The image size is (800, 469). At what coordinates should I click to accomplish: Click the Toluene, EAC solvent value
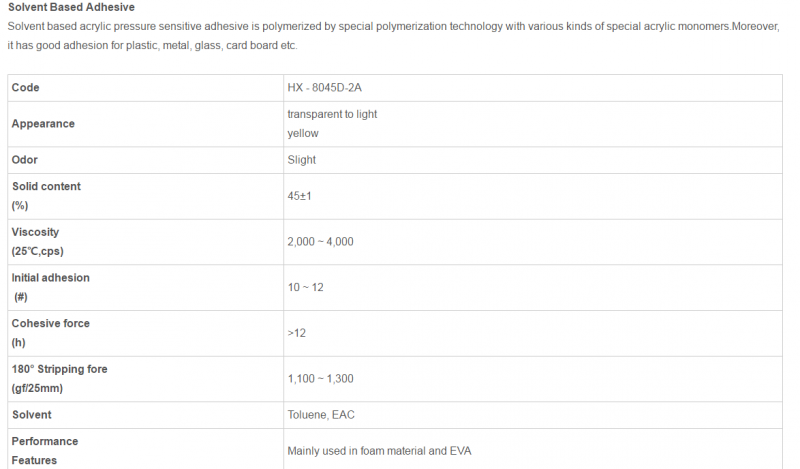(x=321, y=415)
